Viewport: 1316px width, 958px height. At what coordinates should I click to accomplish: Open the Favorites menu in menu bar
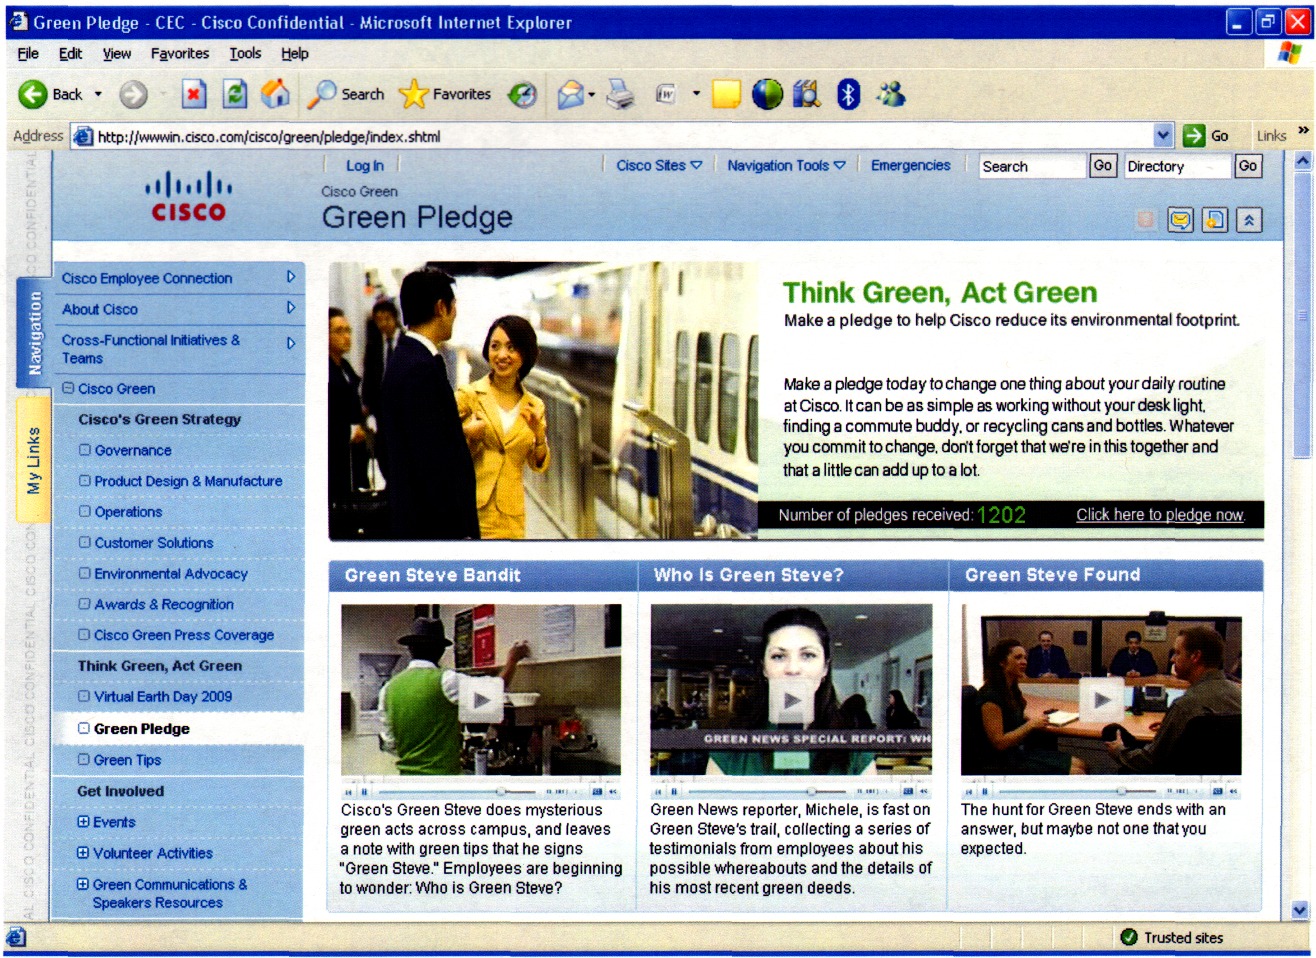180,54
